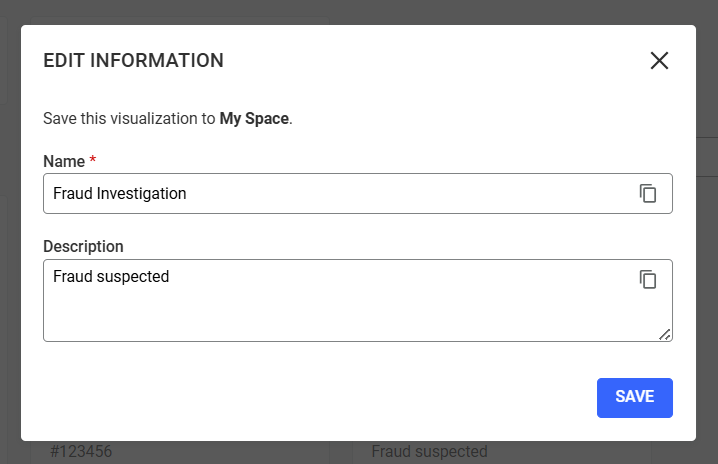Click the Description field label

pyautogui.click(x=83, y=246)
